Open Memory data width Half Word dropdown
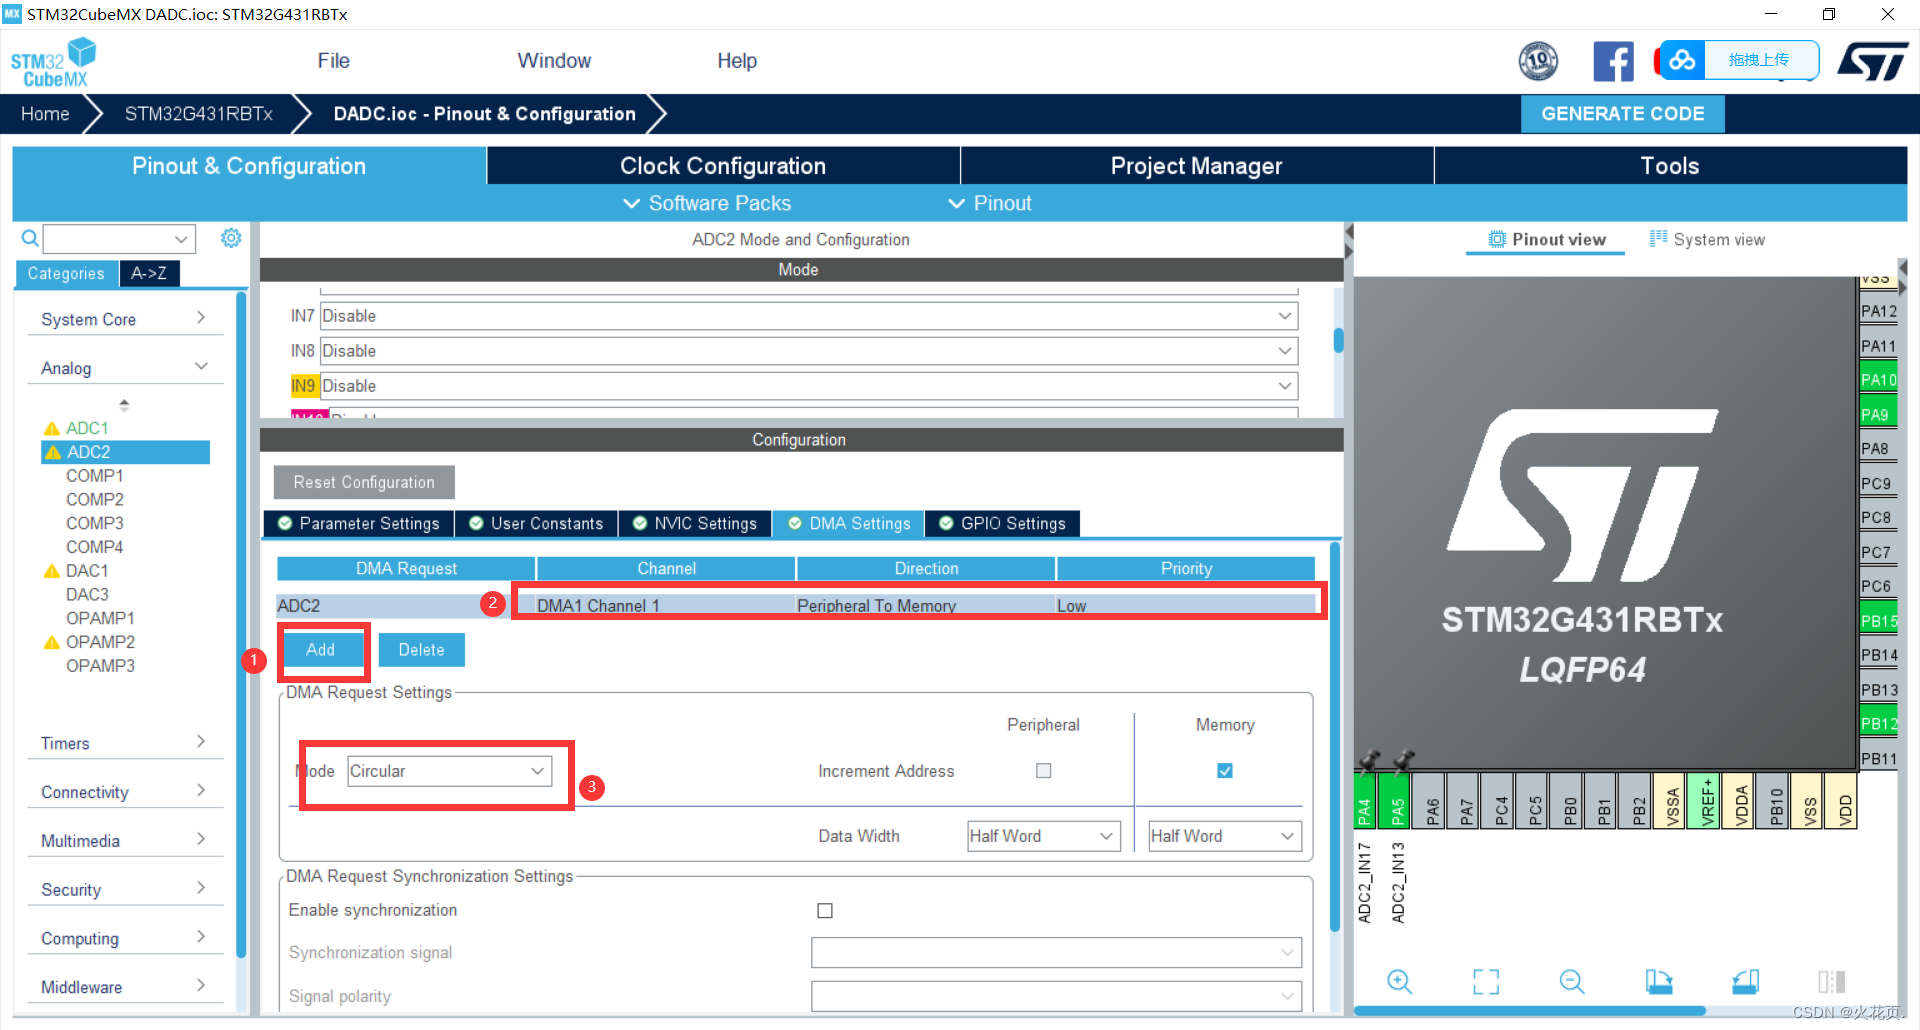This screenshot has height=1030, width=1920. click(x=1225, y=836)
